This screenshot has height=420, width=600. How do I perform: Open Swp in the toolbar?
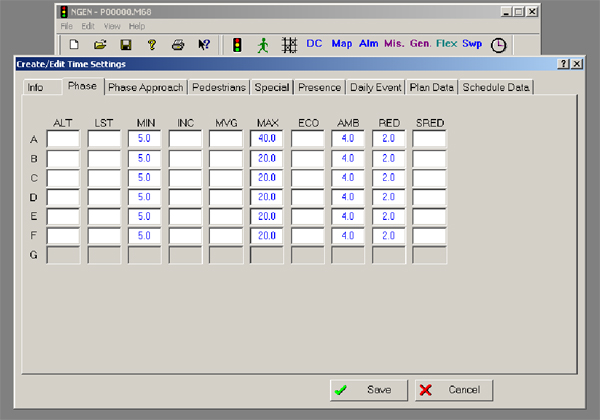pos(472,44)
